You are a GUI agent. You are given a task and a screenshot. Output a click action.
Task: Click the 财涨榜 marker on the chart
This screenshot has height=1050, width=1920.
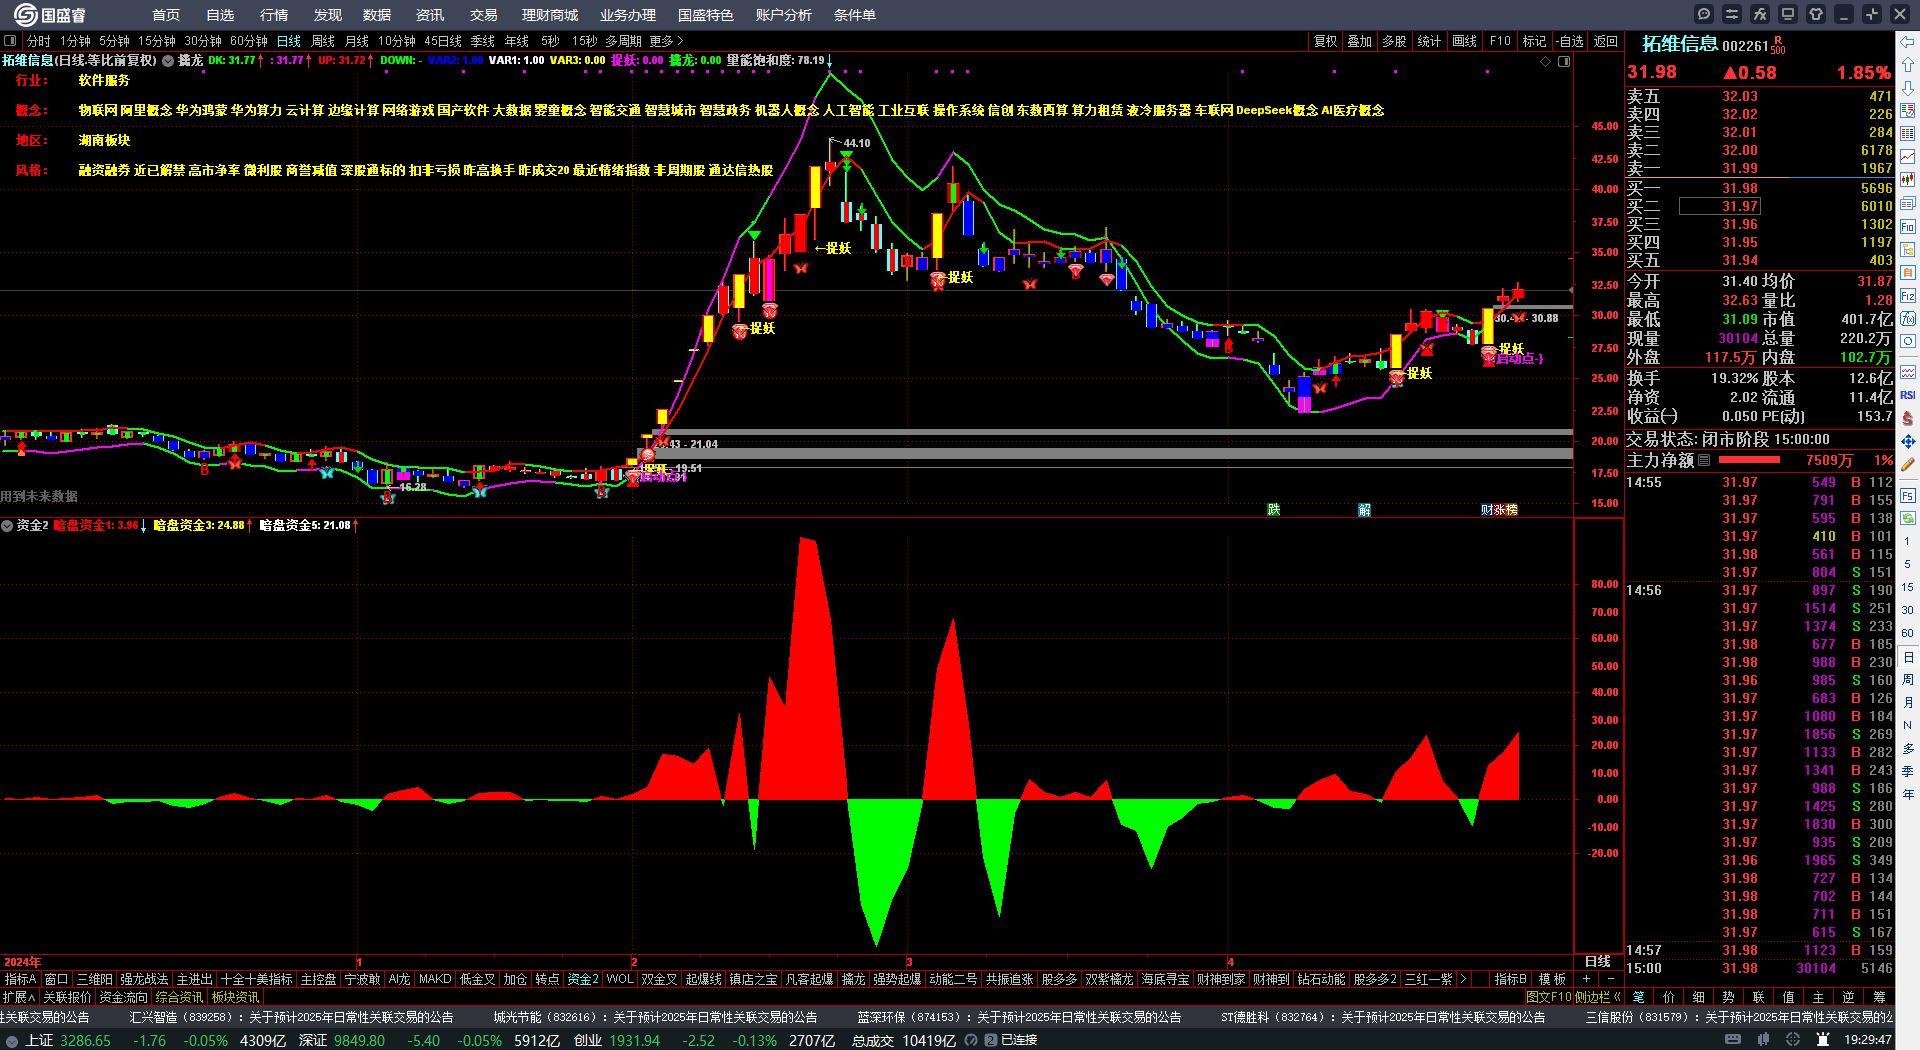coord(1499,510)
